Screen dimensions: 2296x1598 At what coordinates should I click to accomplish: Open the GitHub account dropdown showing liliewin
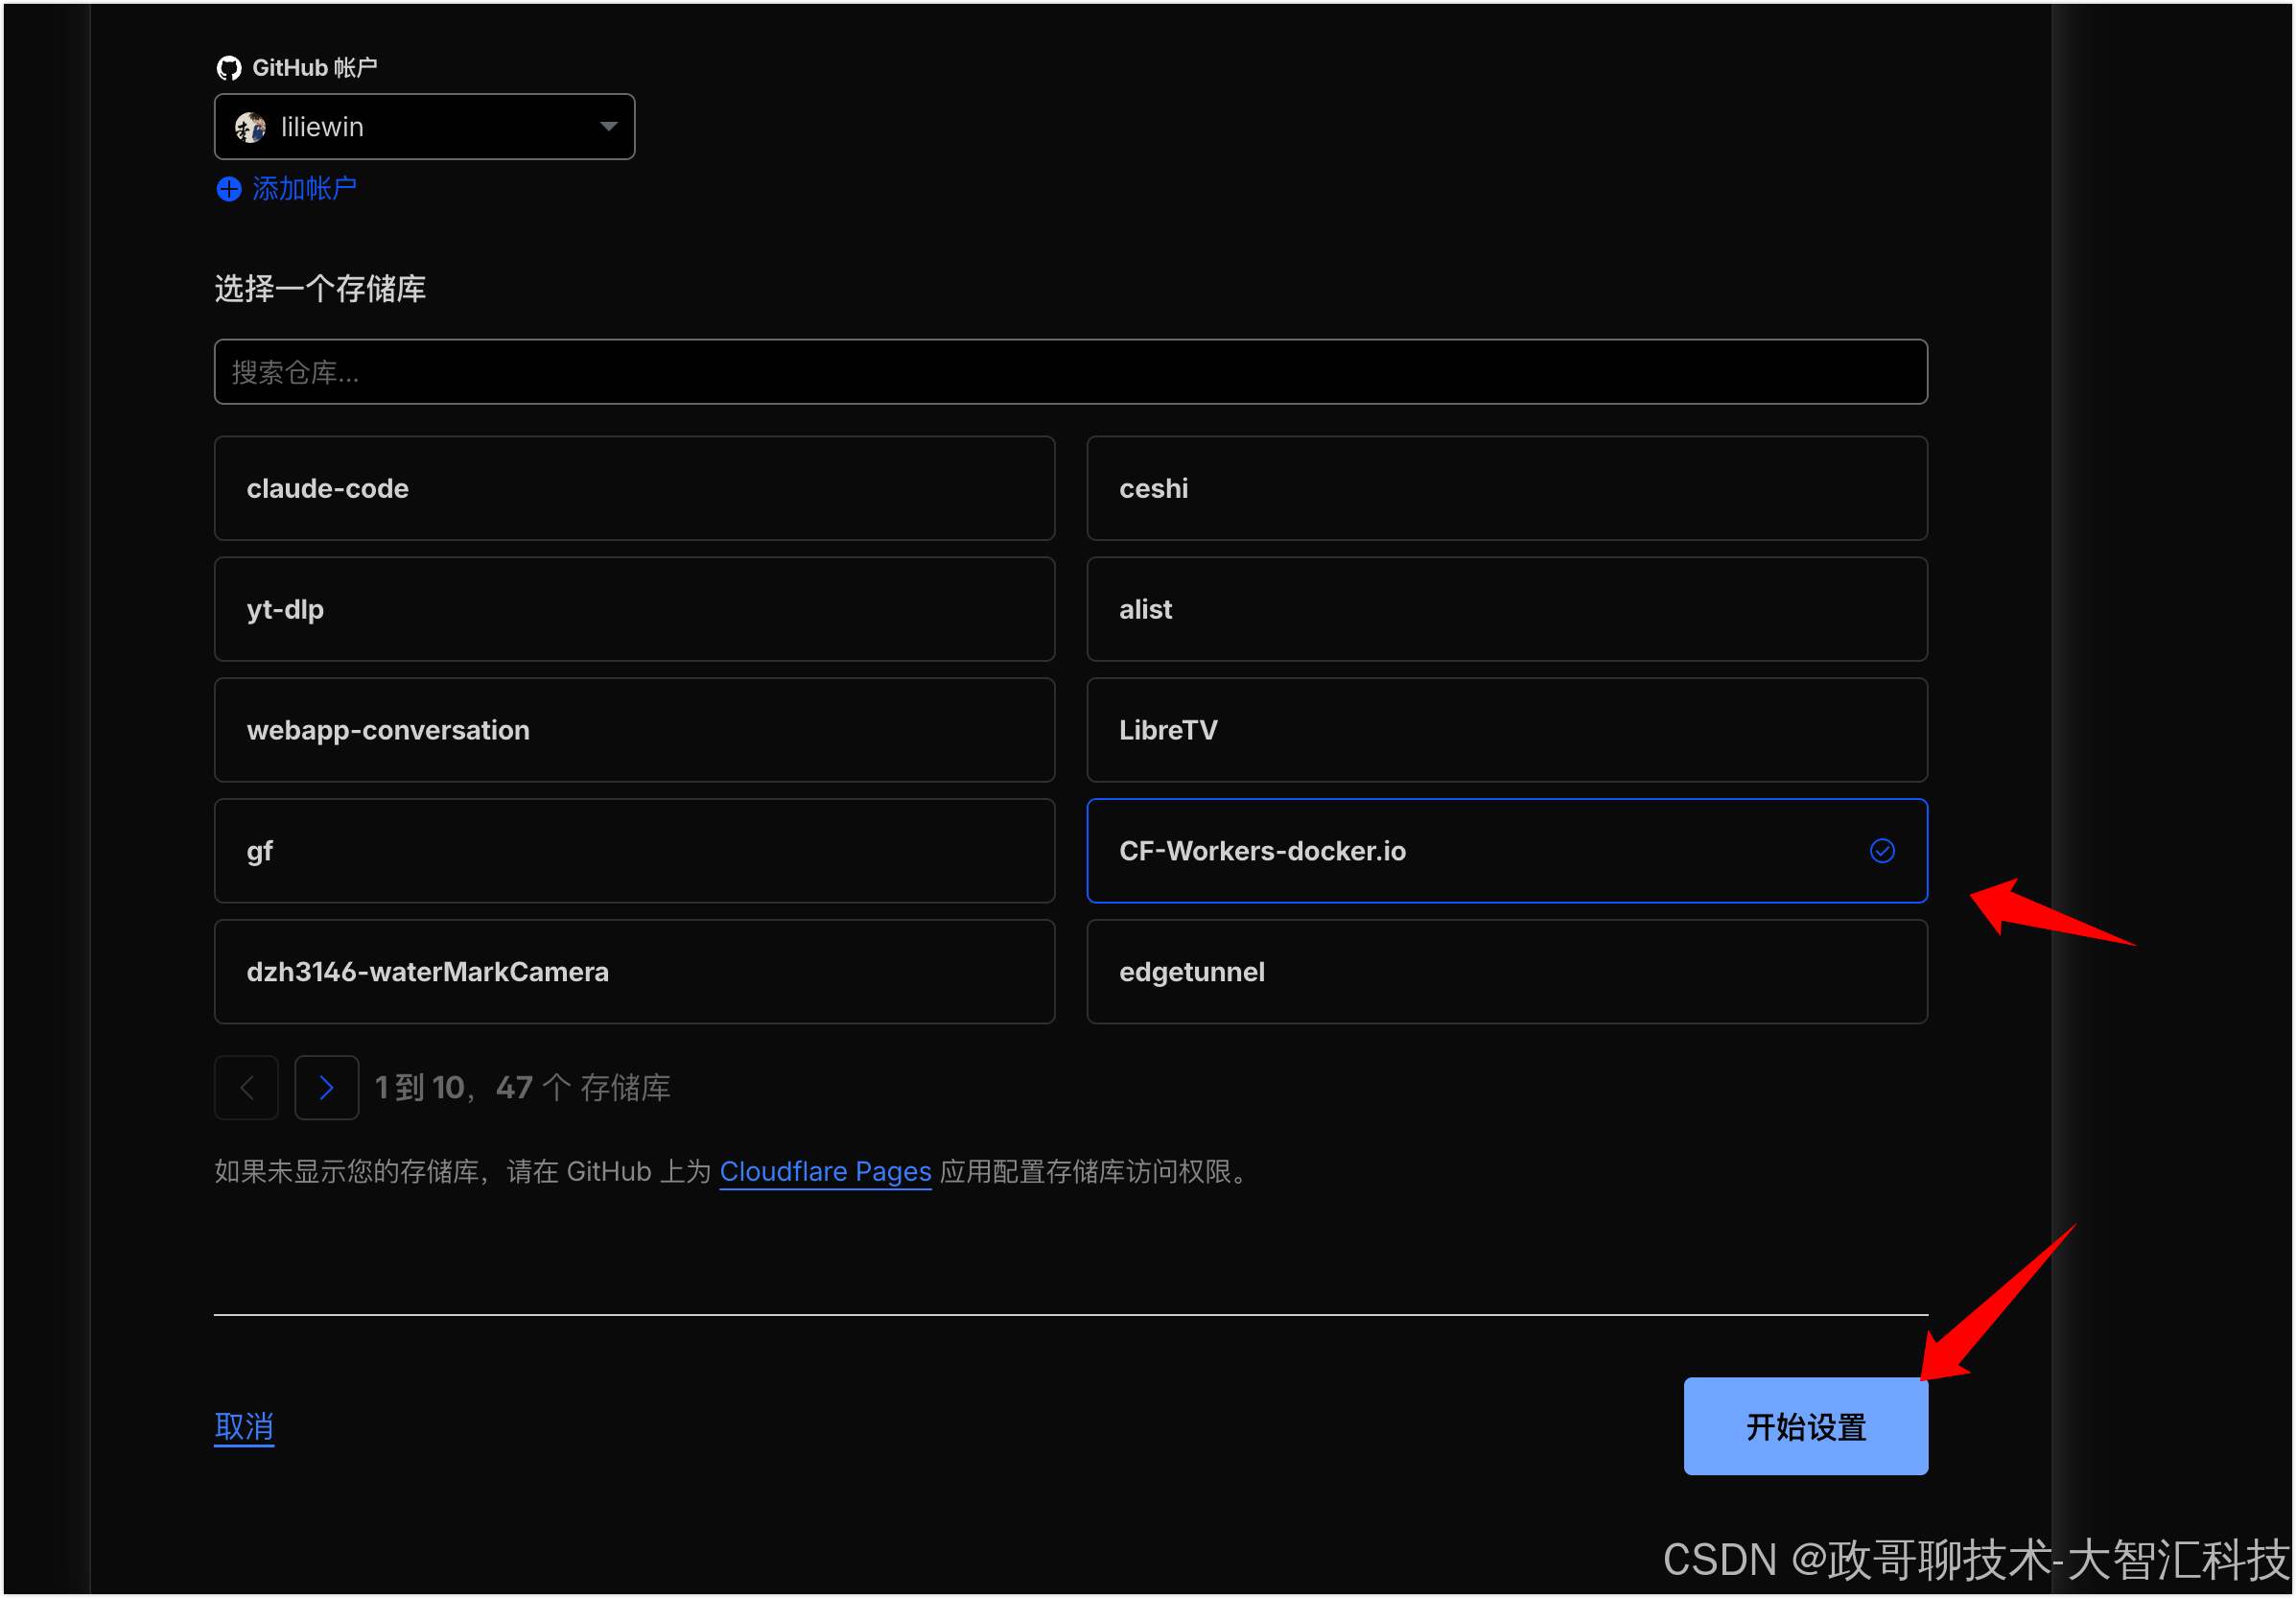424,127
